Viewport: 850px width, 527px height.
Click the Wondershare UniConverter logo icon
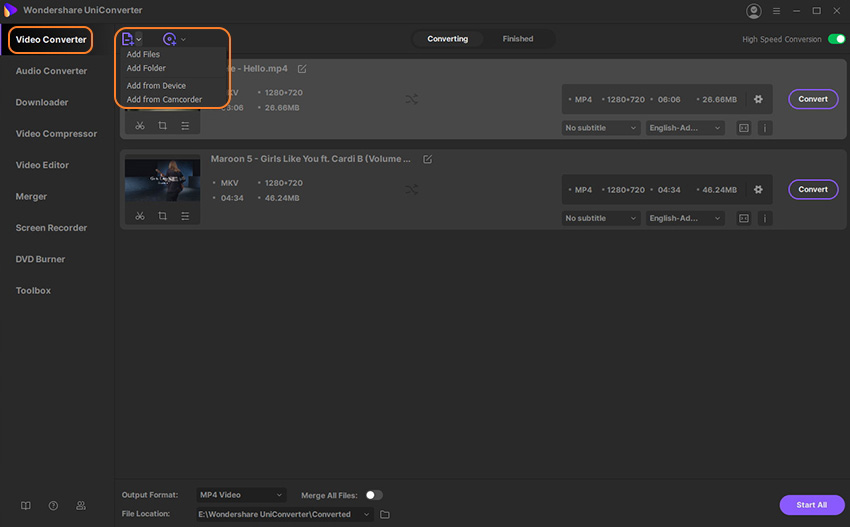10,10
